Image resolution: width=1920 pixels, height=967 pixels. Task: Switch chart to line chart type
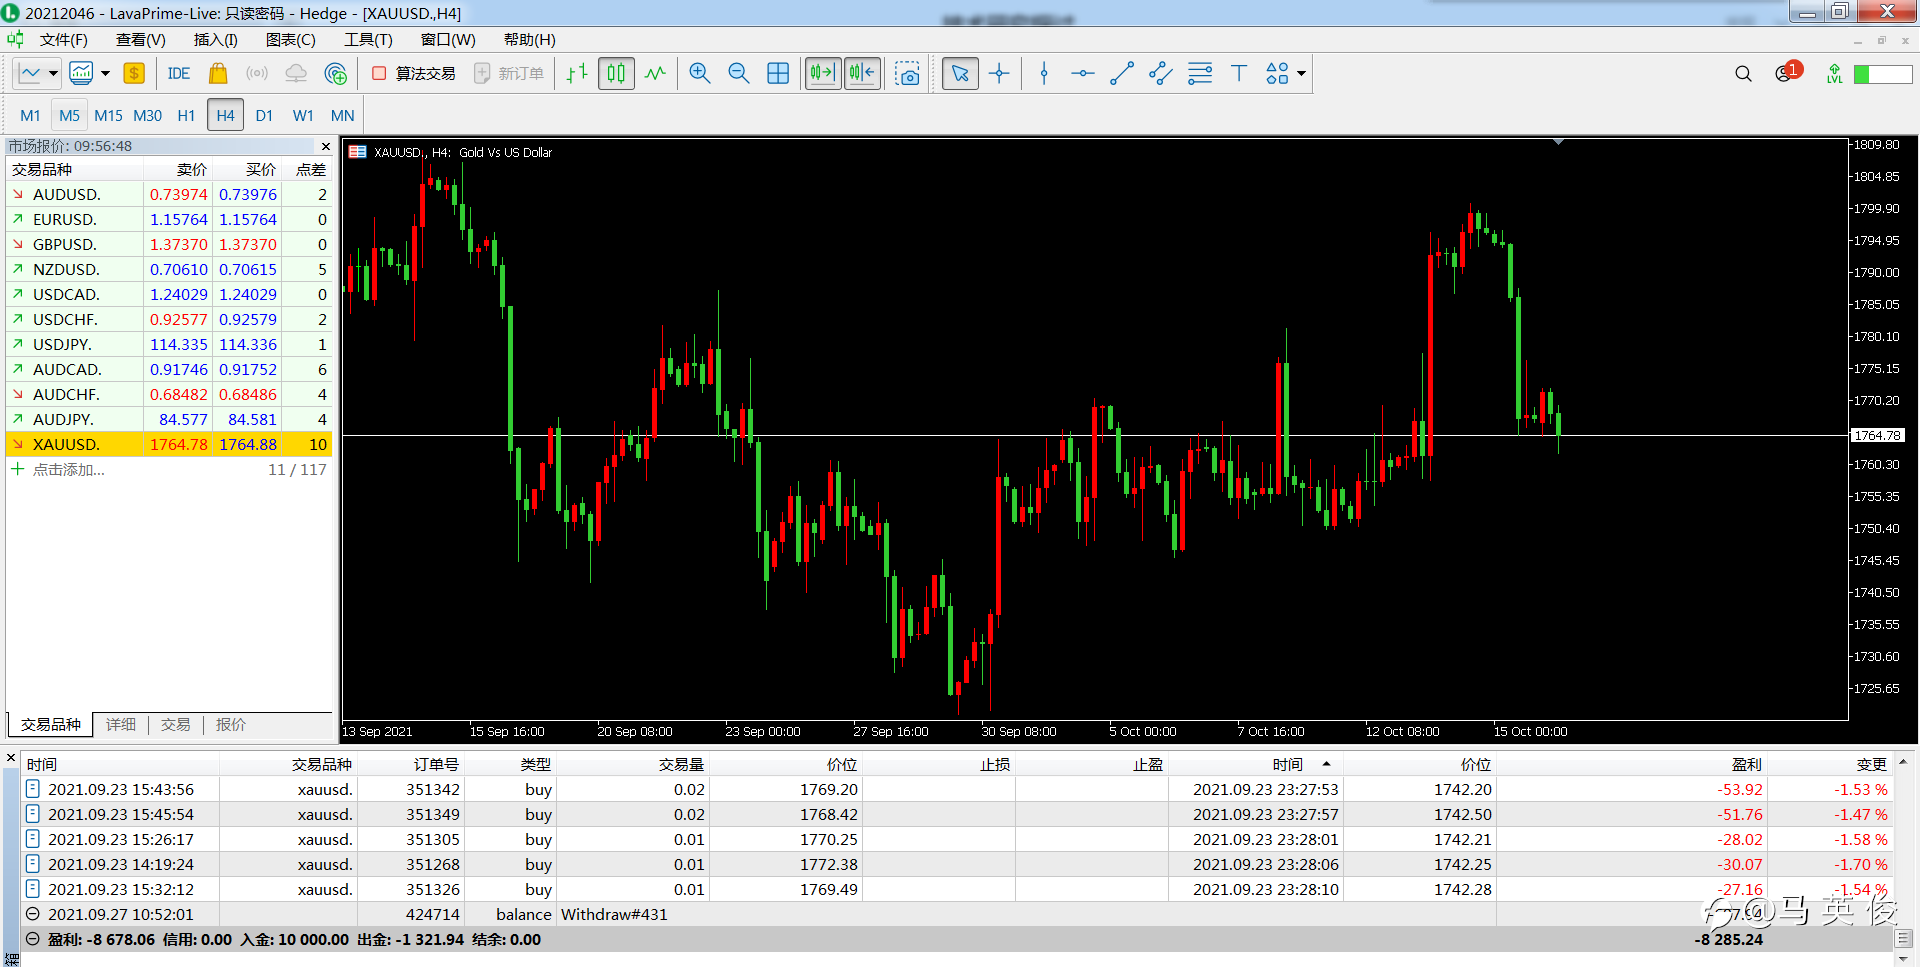655,74
